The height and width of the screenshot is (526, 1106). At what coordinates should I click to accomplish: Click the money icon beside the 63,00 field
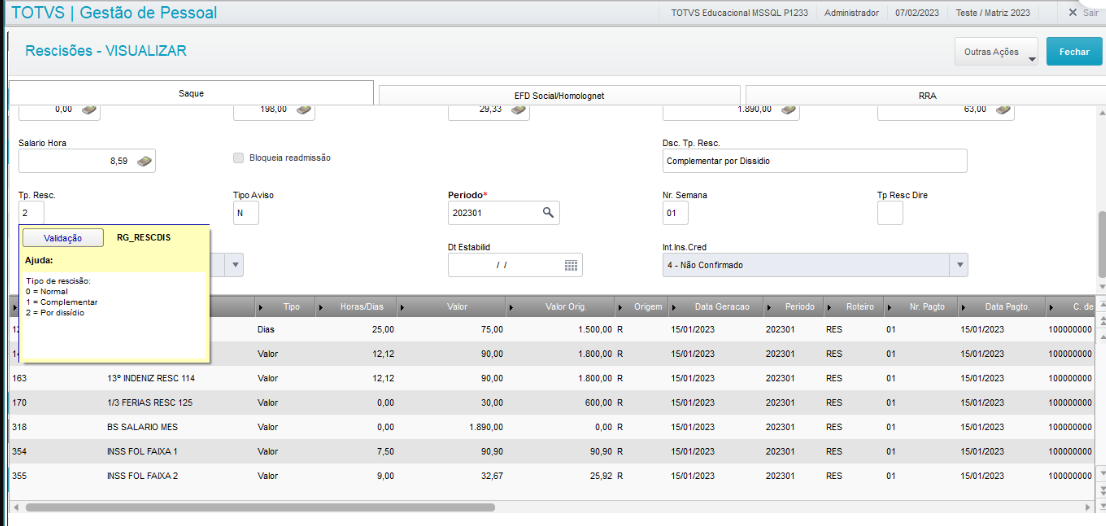[1004, 110]
